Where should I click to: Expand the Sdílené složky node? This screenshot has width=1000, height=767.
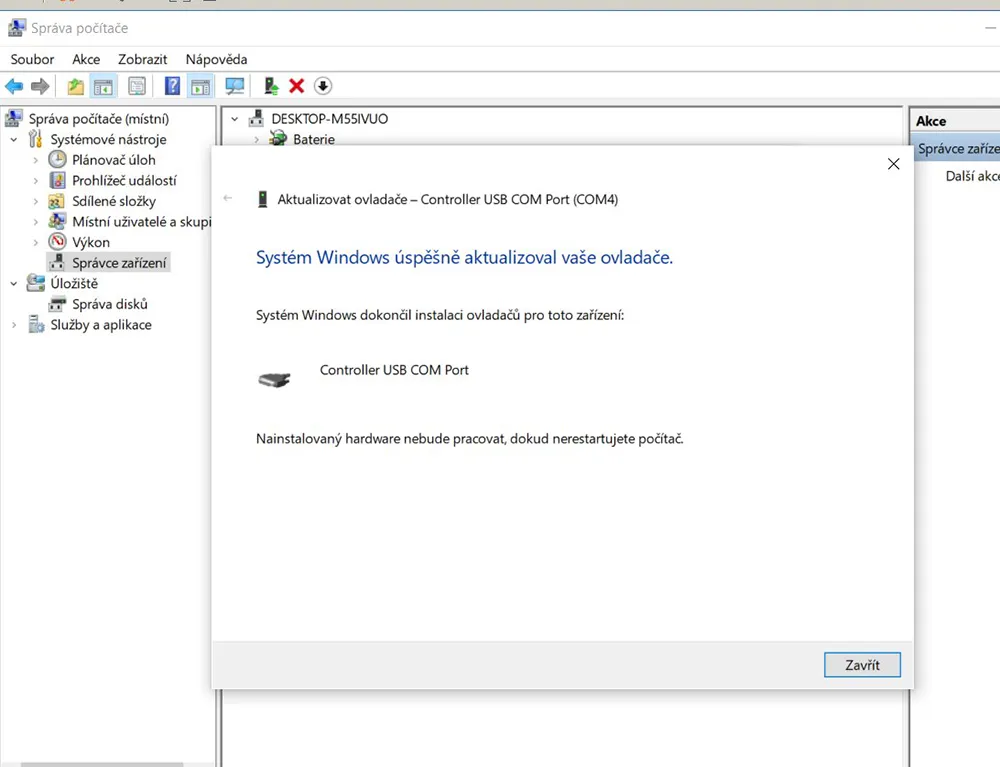point(36,201)
